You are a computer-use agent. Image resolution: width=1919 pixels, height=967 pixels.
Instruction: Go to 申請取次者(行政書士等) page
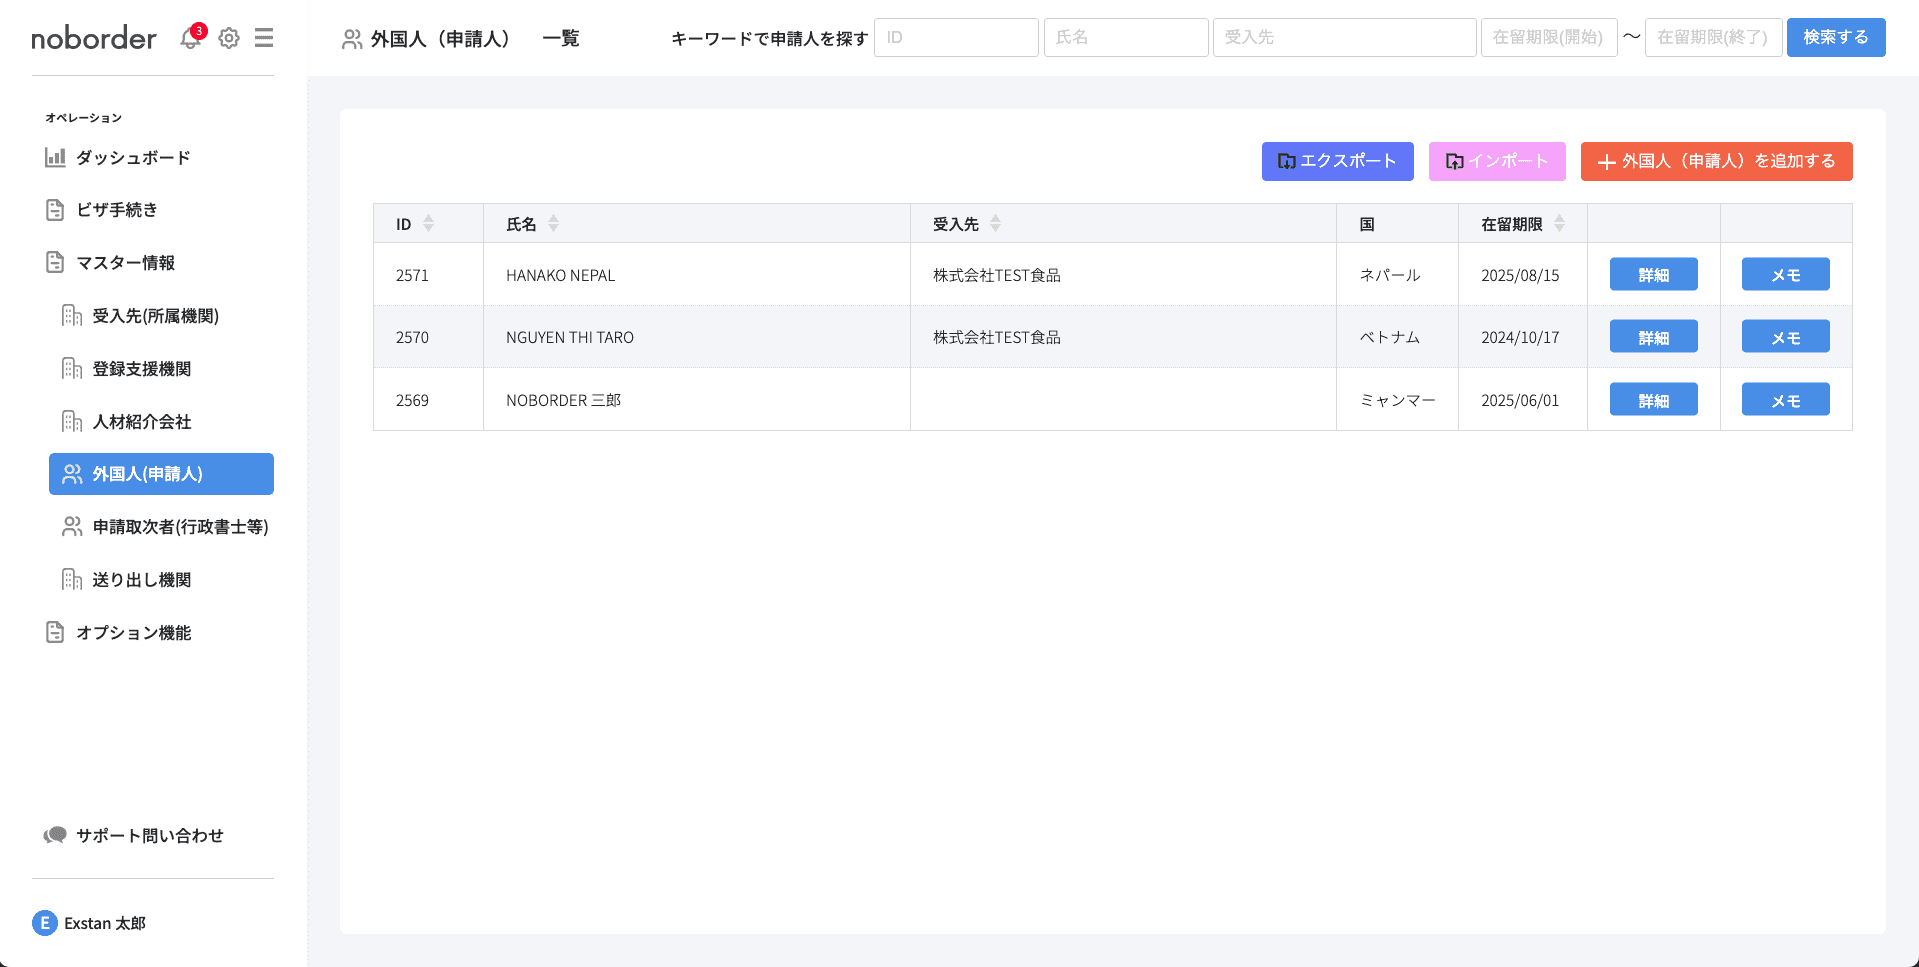point(180,526)
